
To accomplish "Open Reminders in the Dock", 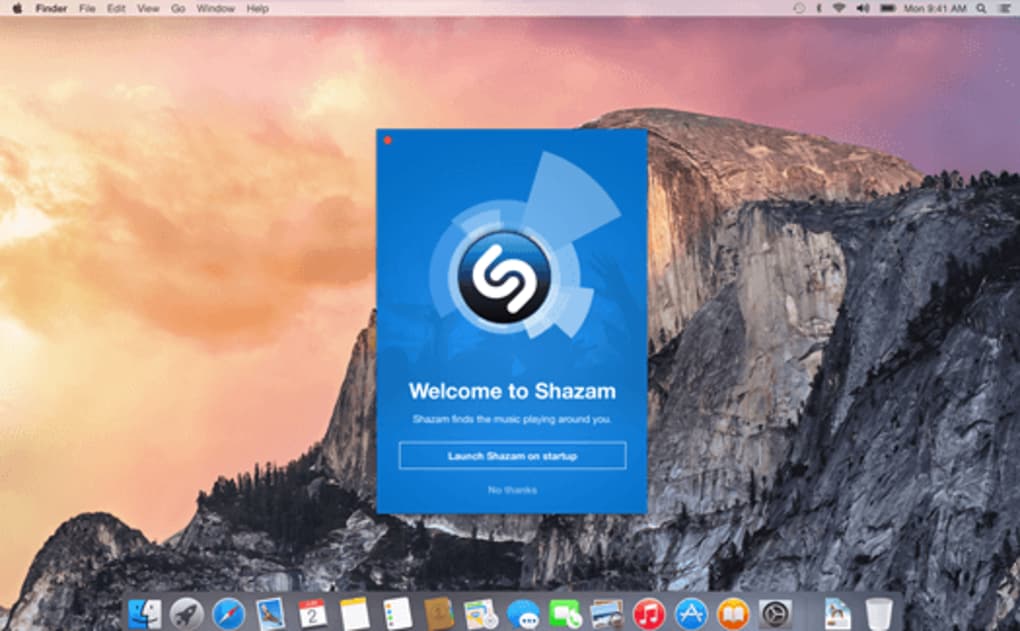I will pyautogui.click(x=397, y=613).
